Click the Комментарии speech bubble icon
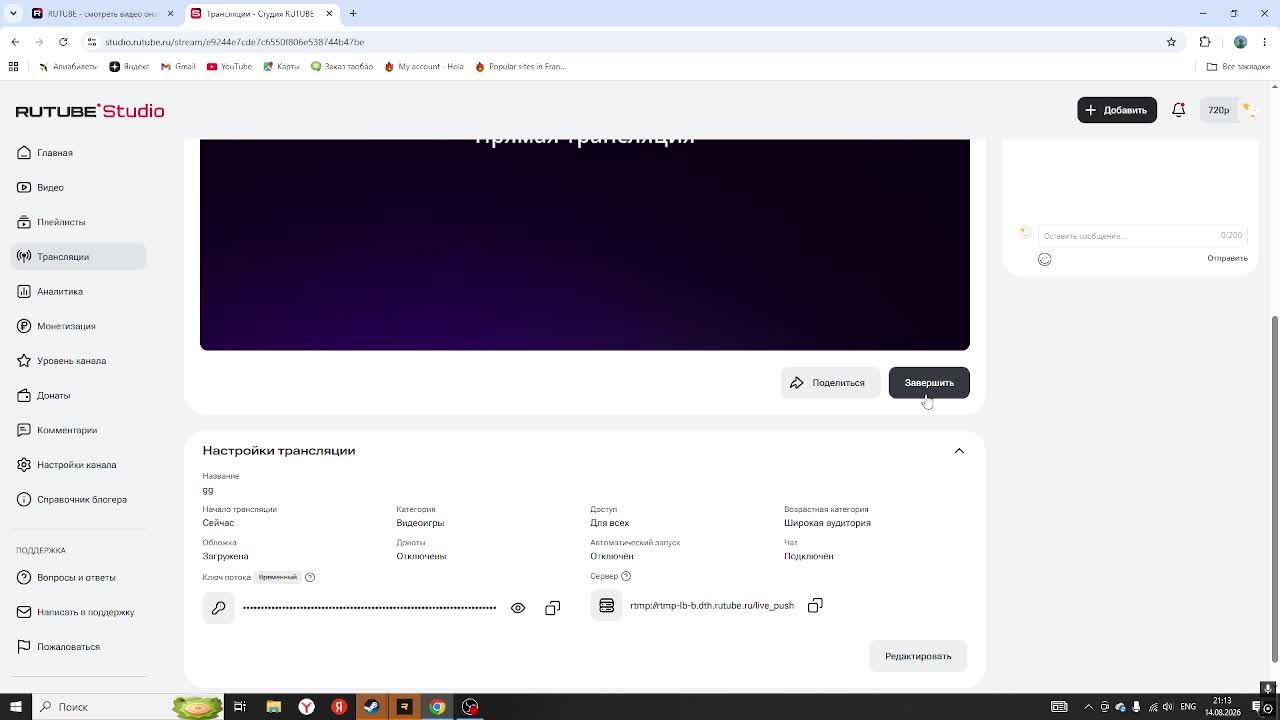The height and width of the screenshot is (720, 1280). 24,430
